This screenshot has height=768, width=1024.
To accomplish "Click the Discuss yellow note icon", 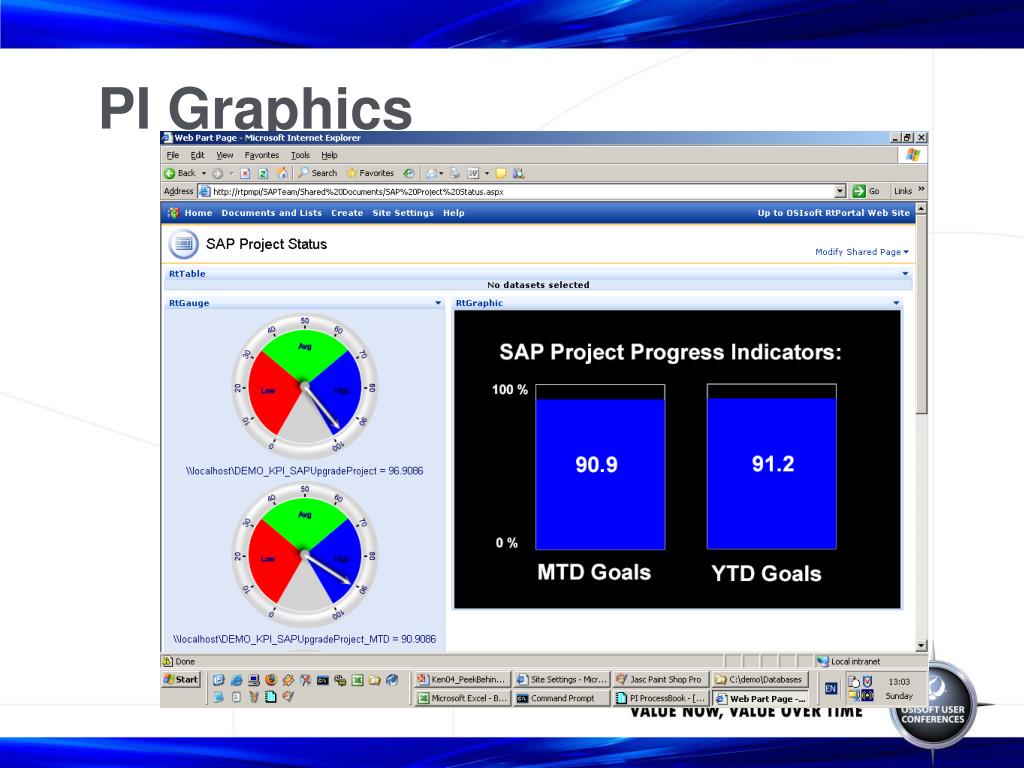I will tap(500, 173).
